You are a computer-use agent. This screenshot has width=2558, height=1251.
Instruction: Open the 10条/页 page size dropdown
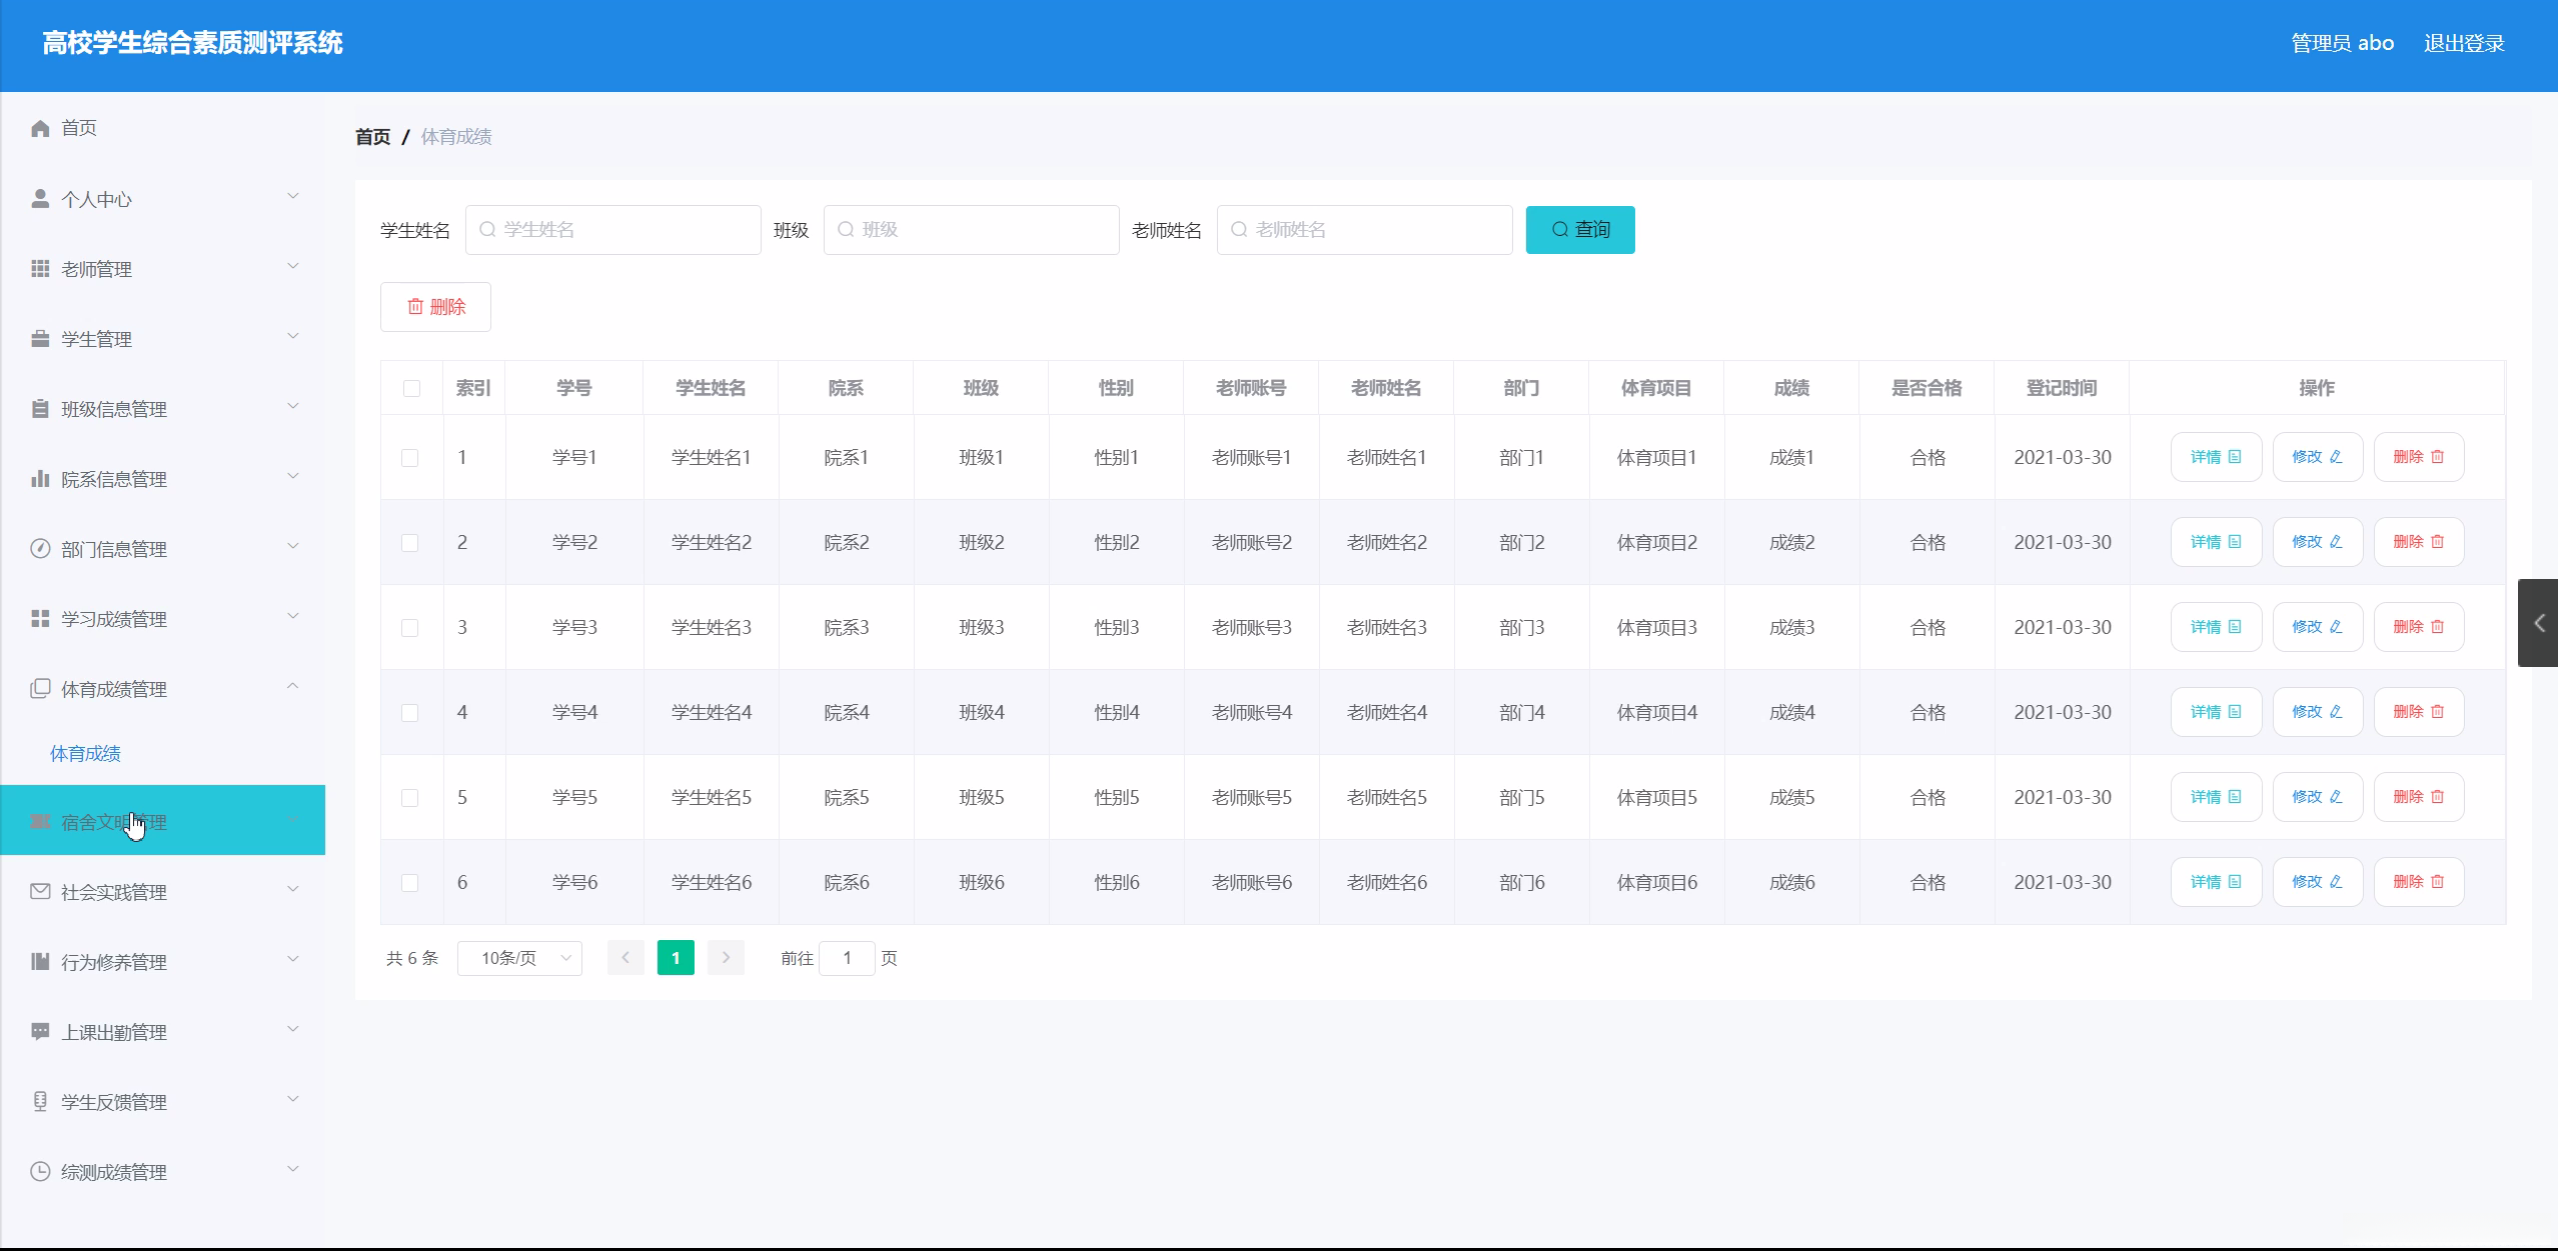point(520,958)
